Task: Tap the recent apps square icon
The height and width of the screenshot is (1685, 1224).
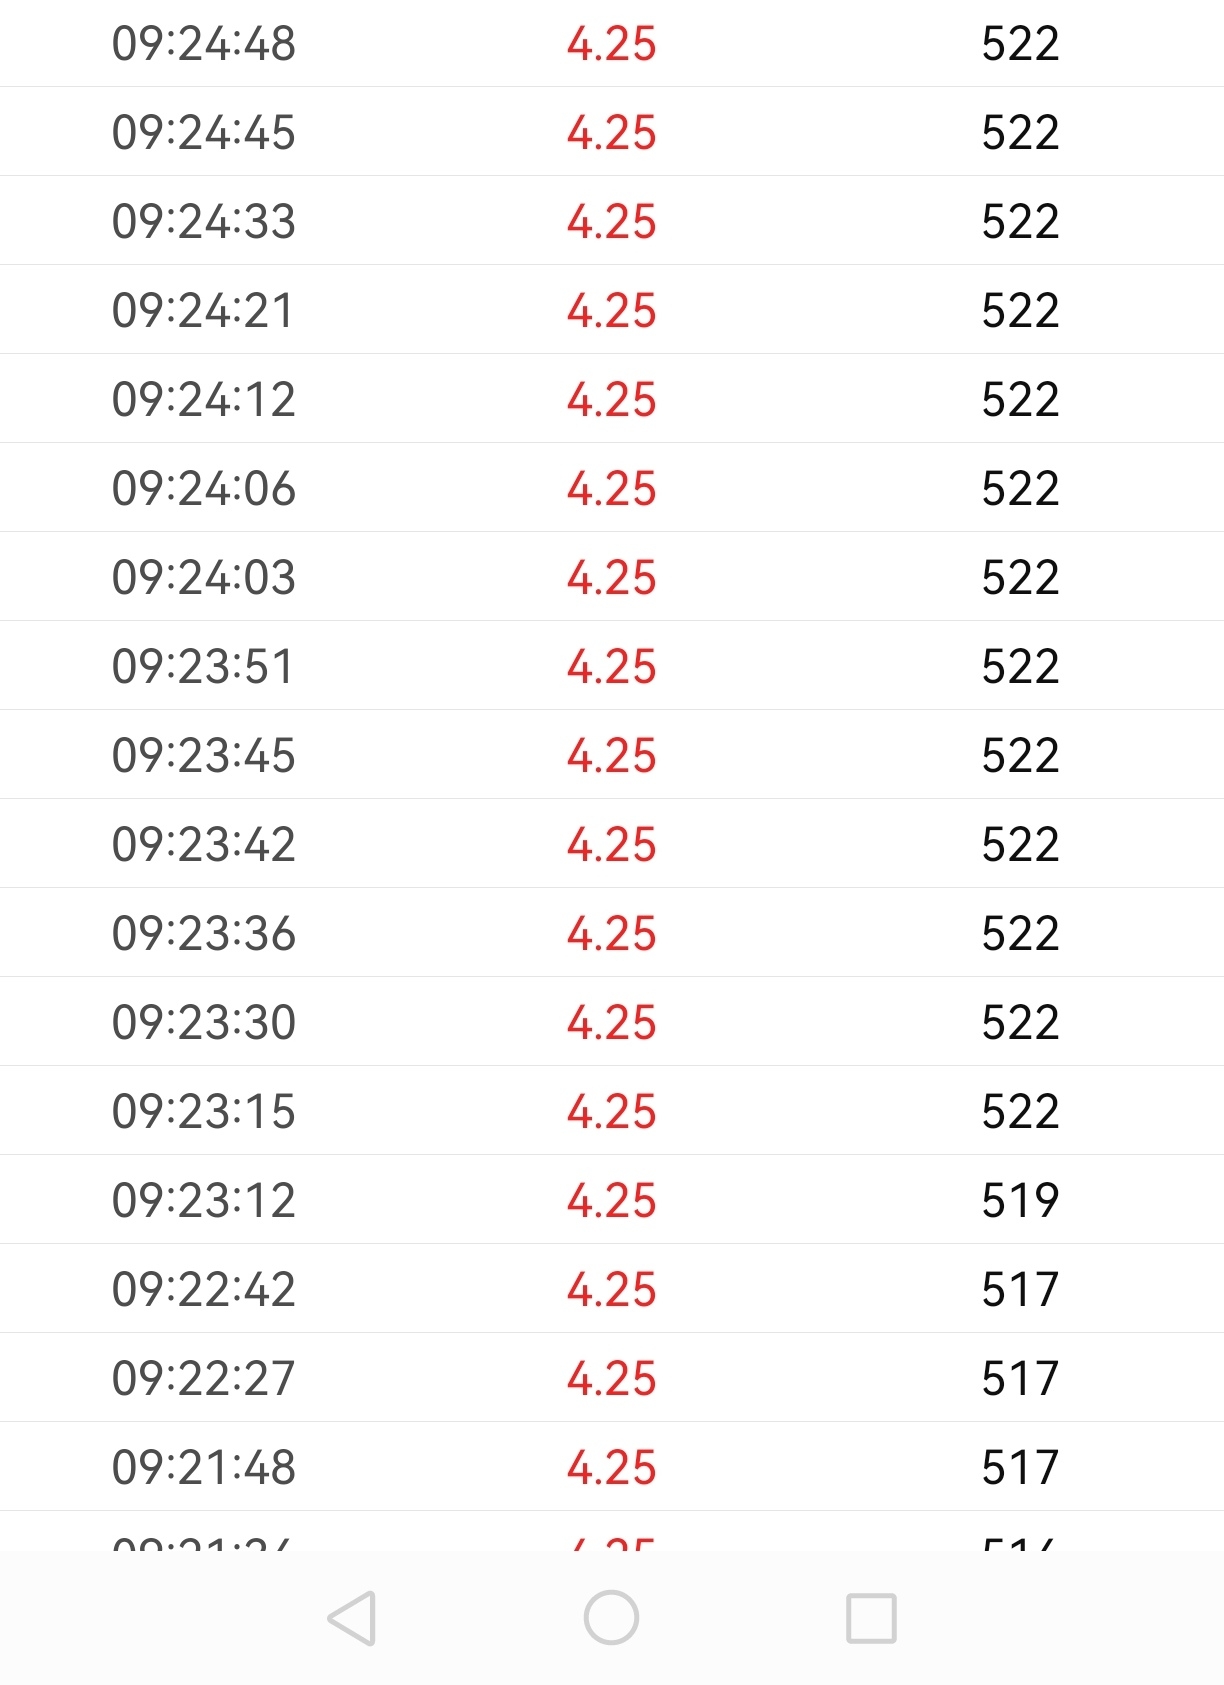Action: [871, 1617]
